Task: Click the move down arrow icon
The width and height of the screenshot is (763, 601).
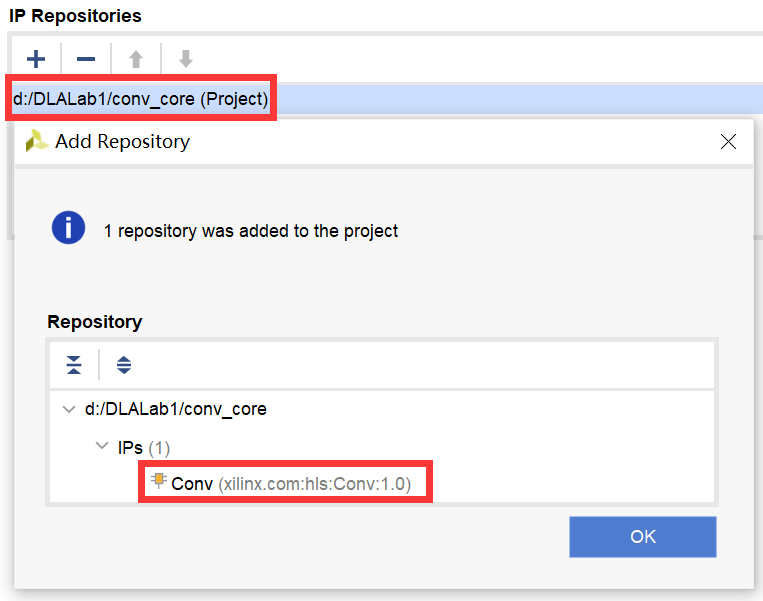Action: click(x=185, y=59)
